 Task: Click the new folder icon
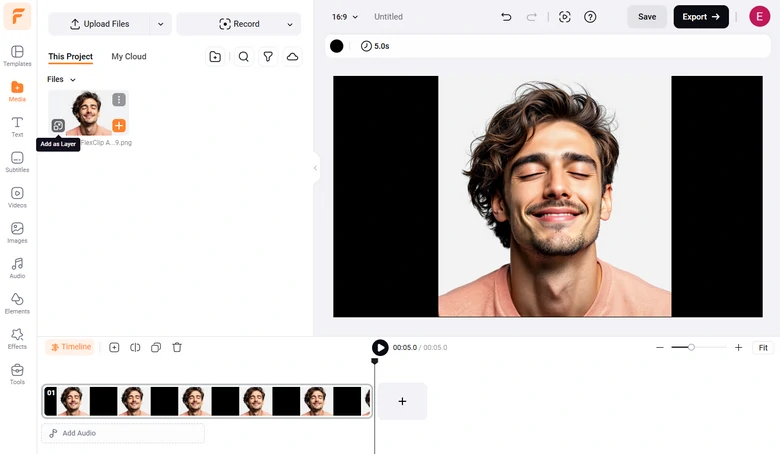click(x=215, y=57)
